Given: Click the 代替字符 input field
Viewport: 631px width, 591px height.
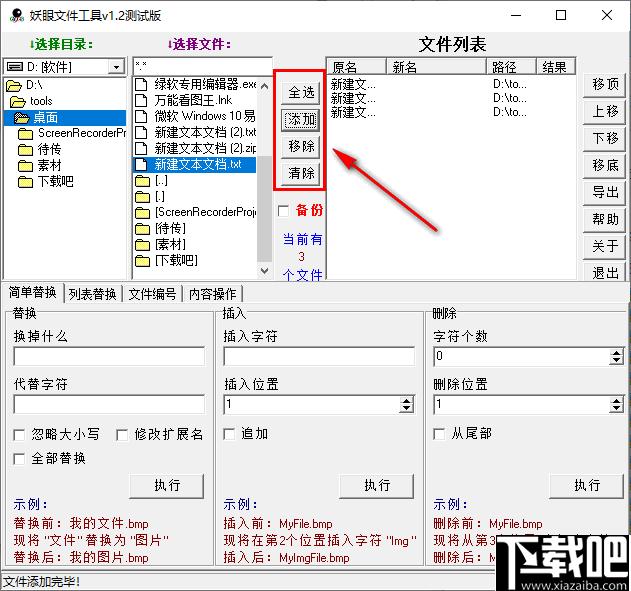Looking at the screenshot, I should coord(109,404).
